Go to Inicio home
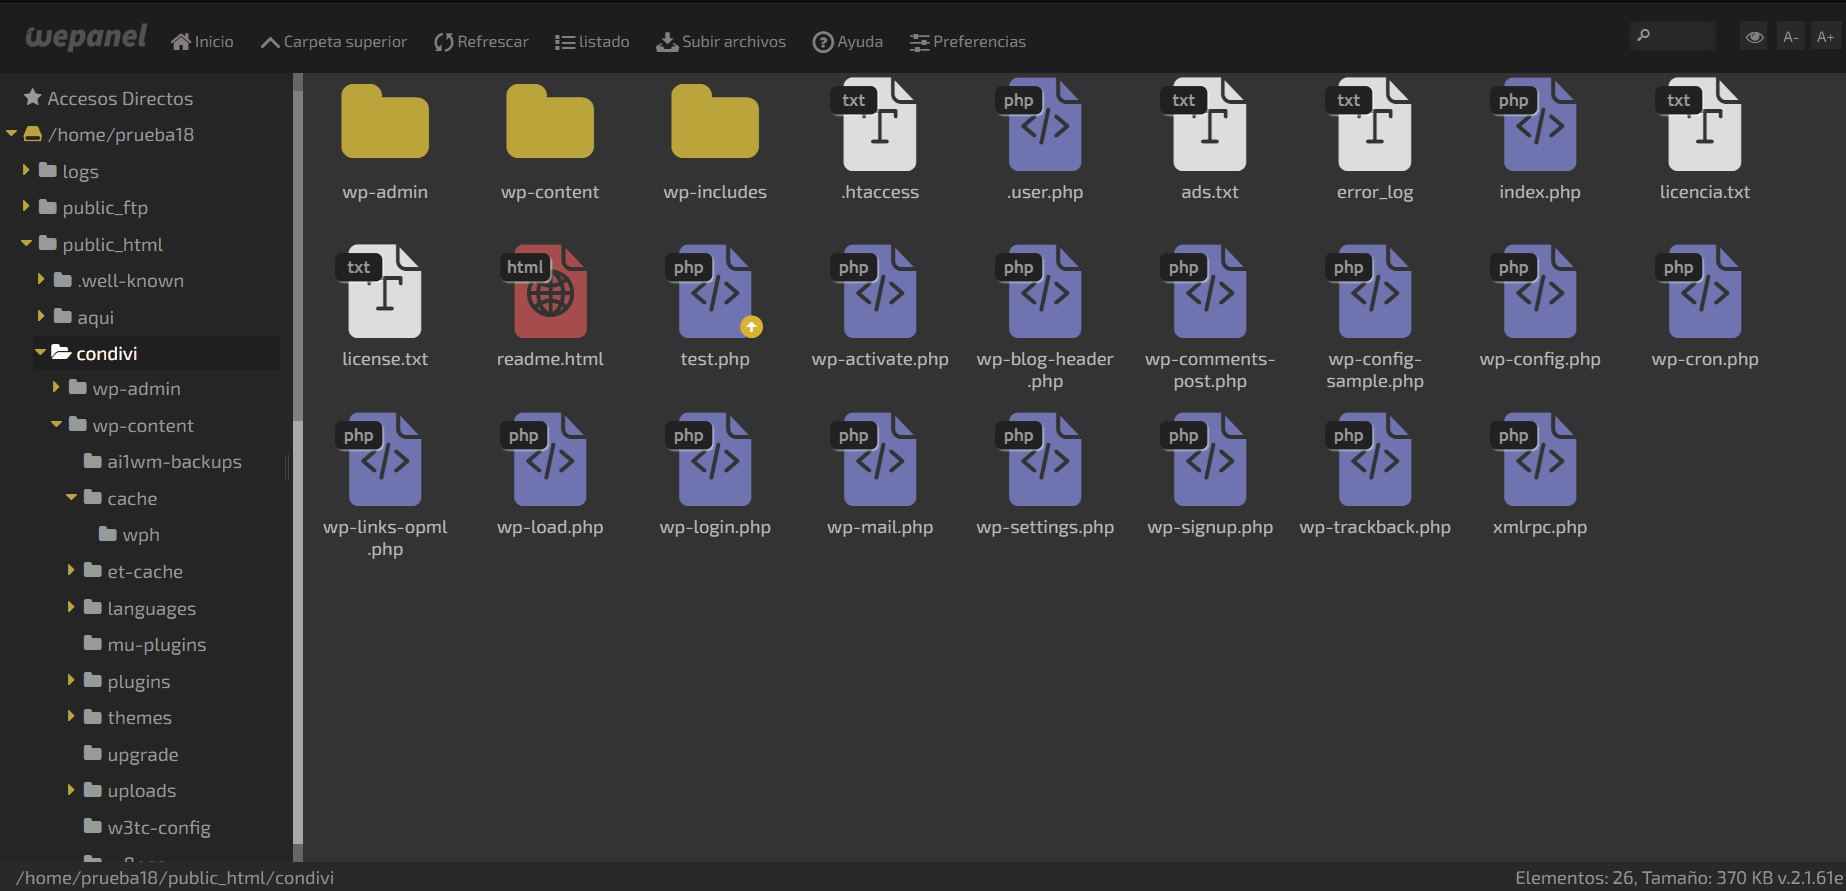 (x=202, y=42)
